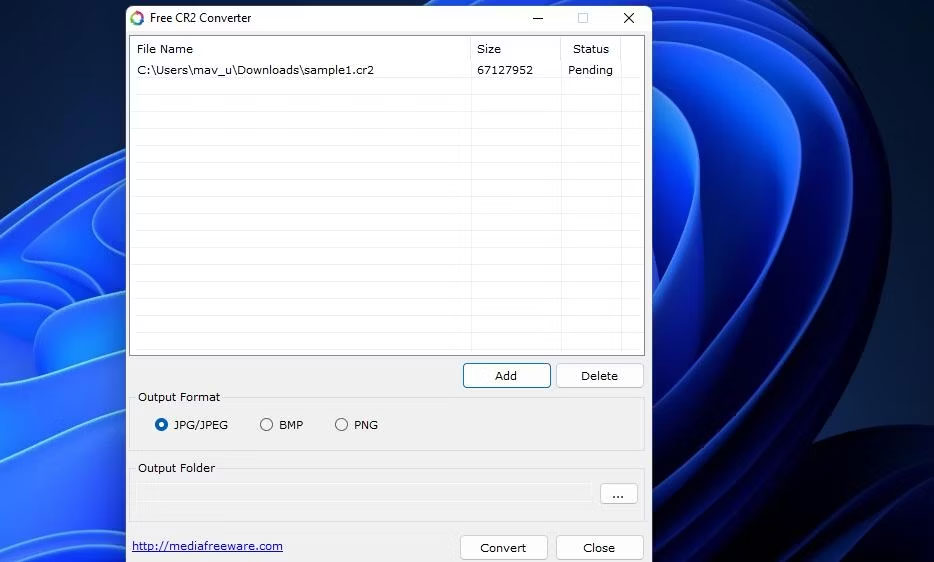Open the output folder browse (...) button
This screenshot has height=562, width=934.
[x=618, y=494]
